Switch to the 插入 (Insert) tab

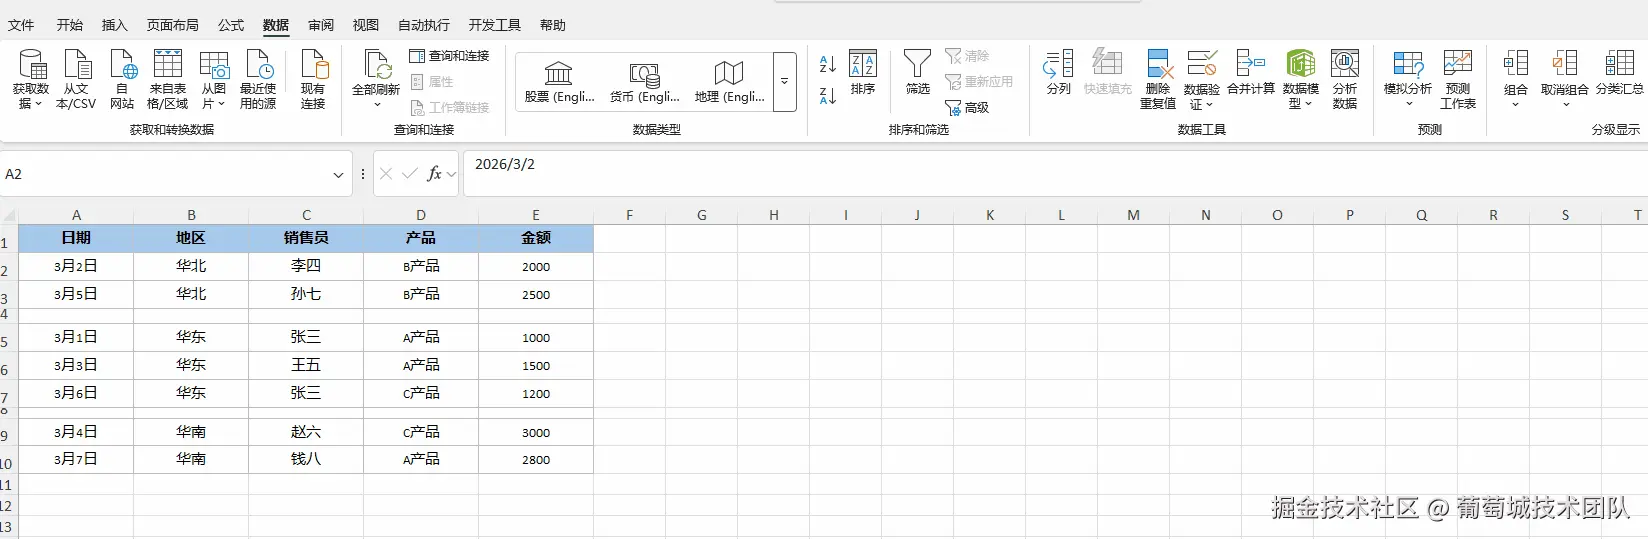(115, 25)
